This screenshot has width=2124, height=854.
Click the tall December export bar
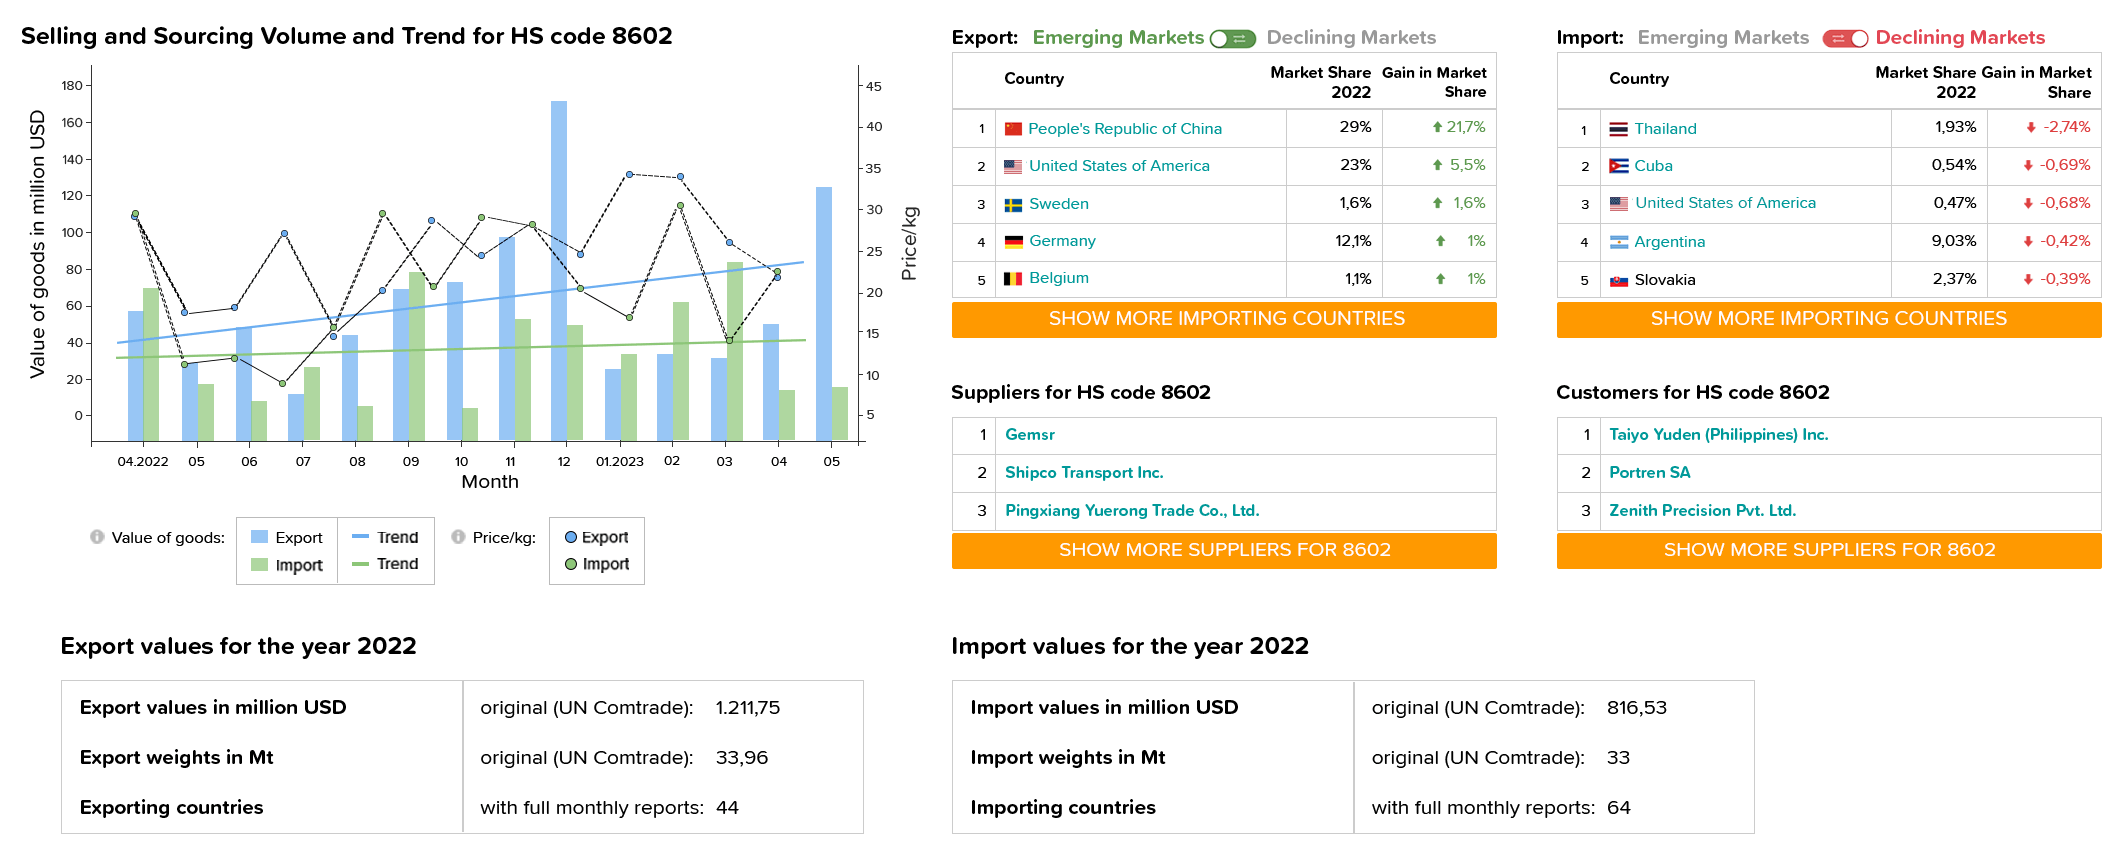click(x=559, y=271)
